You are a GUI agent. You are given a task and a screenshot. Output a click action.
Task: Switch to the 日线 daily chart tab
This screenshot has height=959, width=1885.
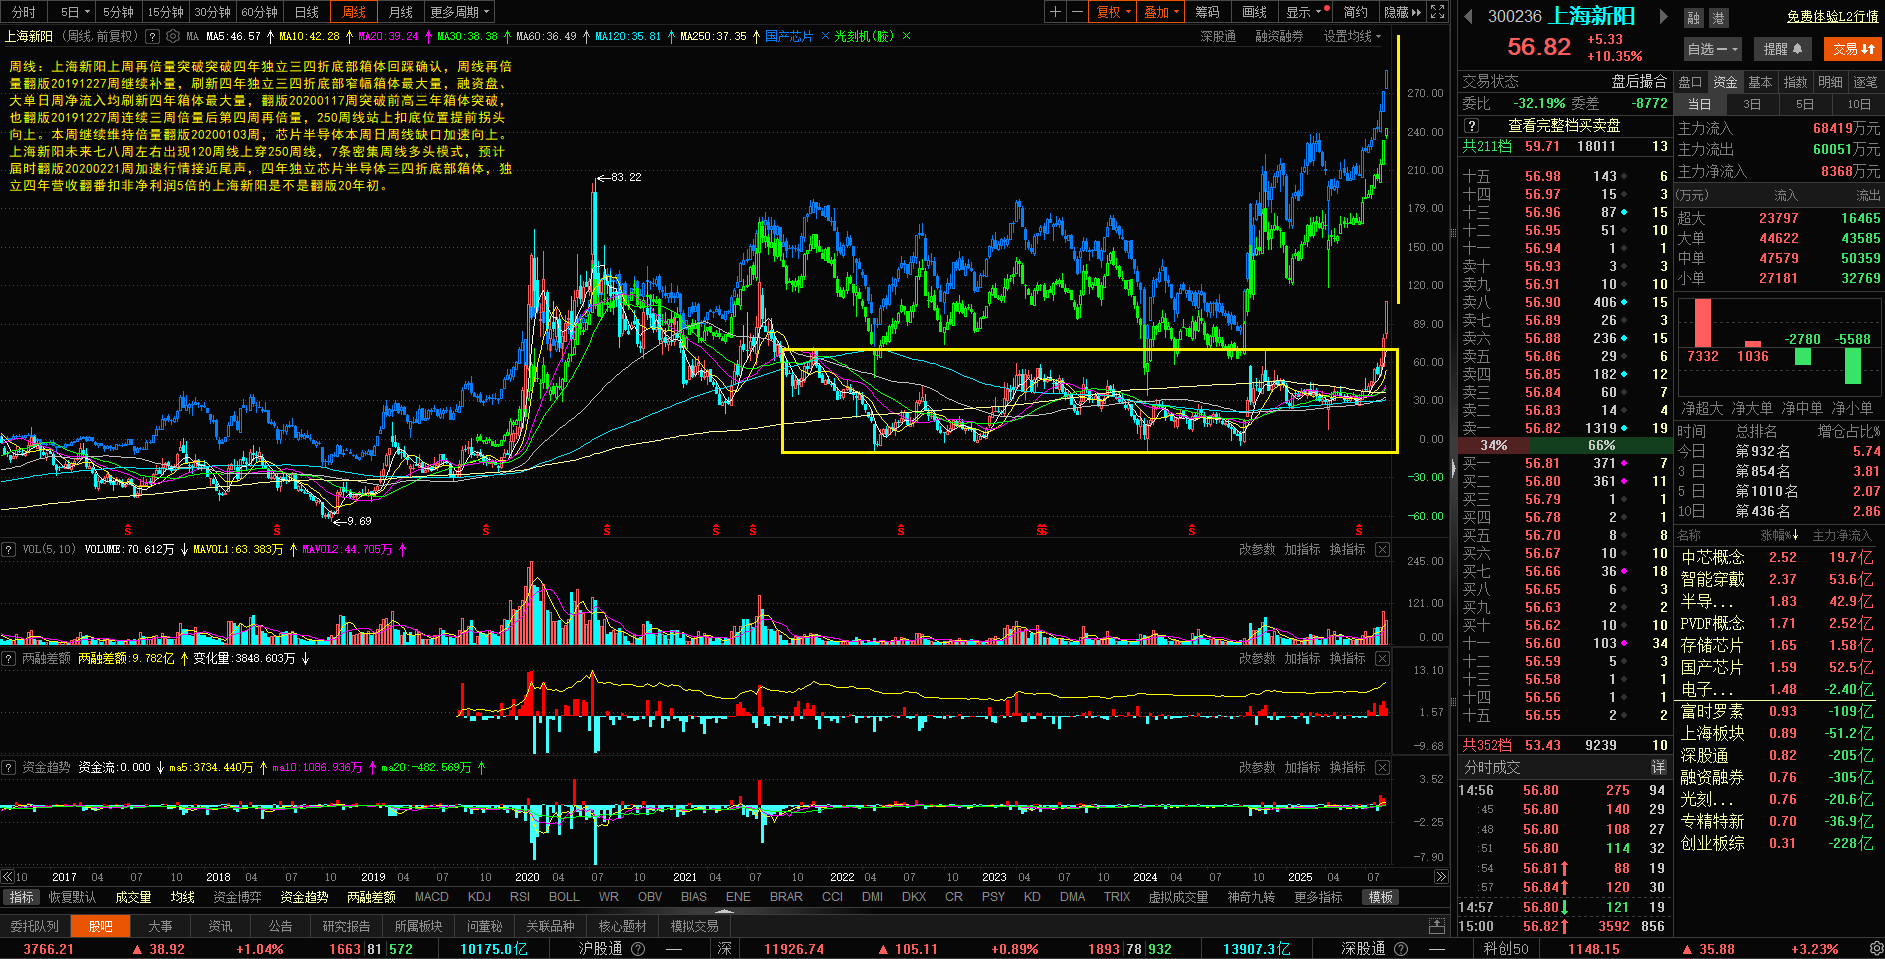coord(307,12)
